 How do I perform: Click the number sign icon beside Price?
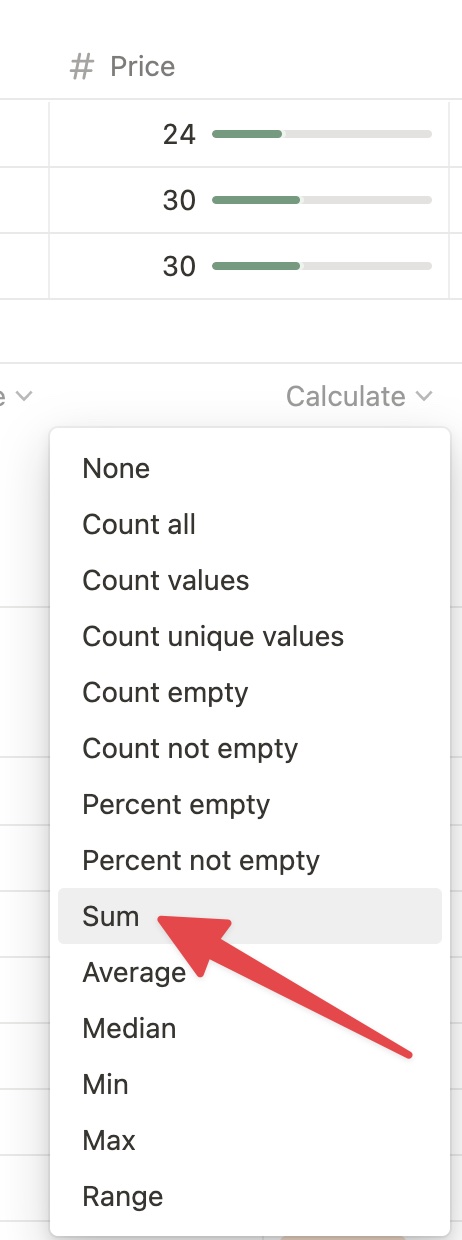point(82,67)
